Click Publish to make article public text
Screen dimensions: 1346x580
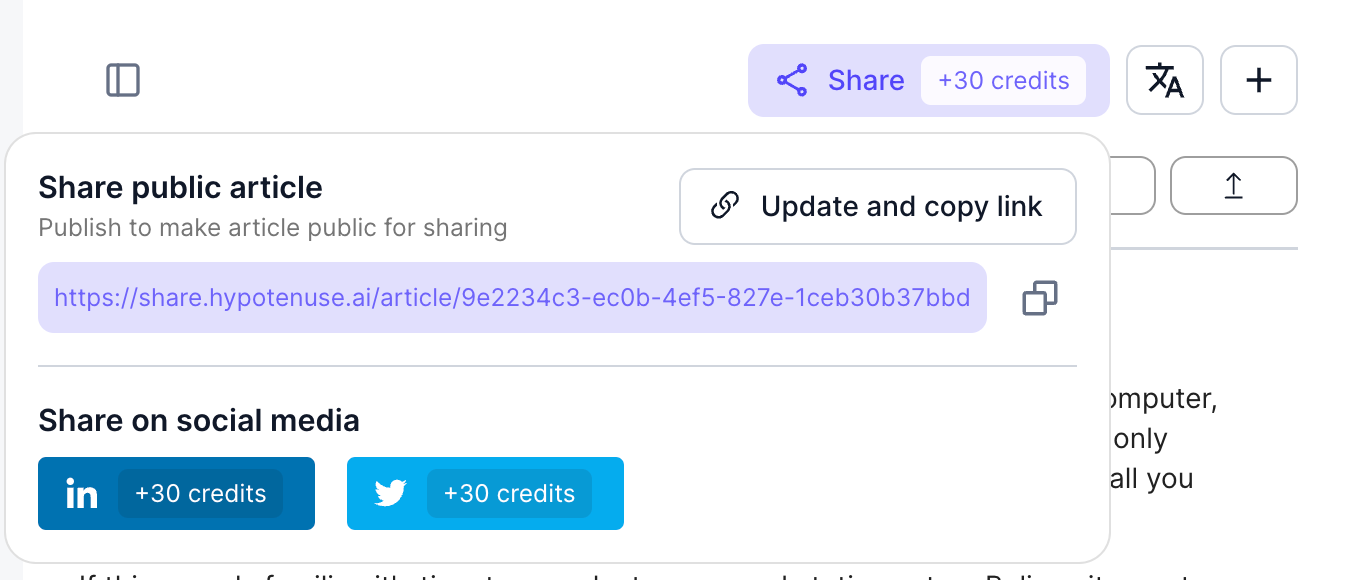pyautogui.click(x=273, y=228)
